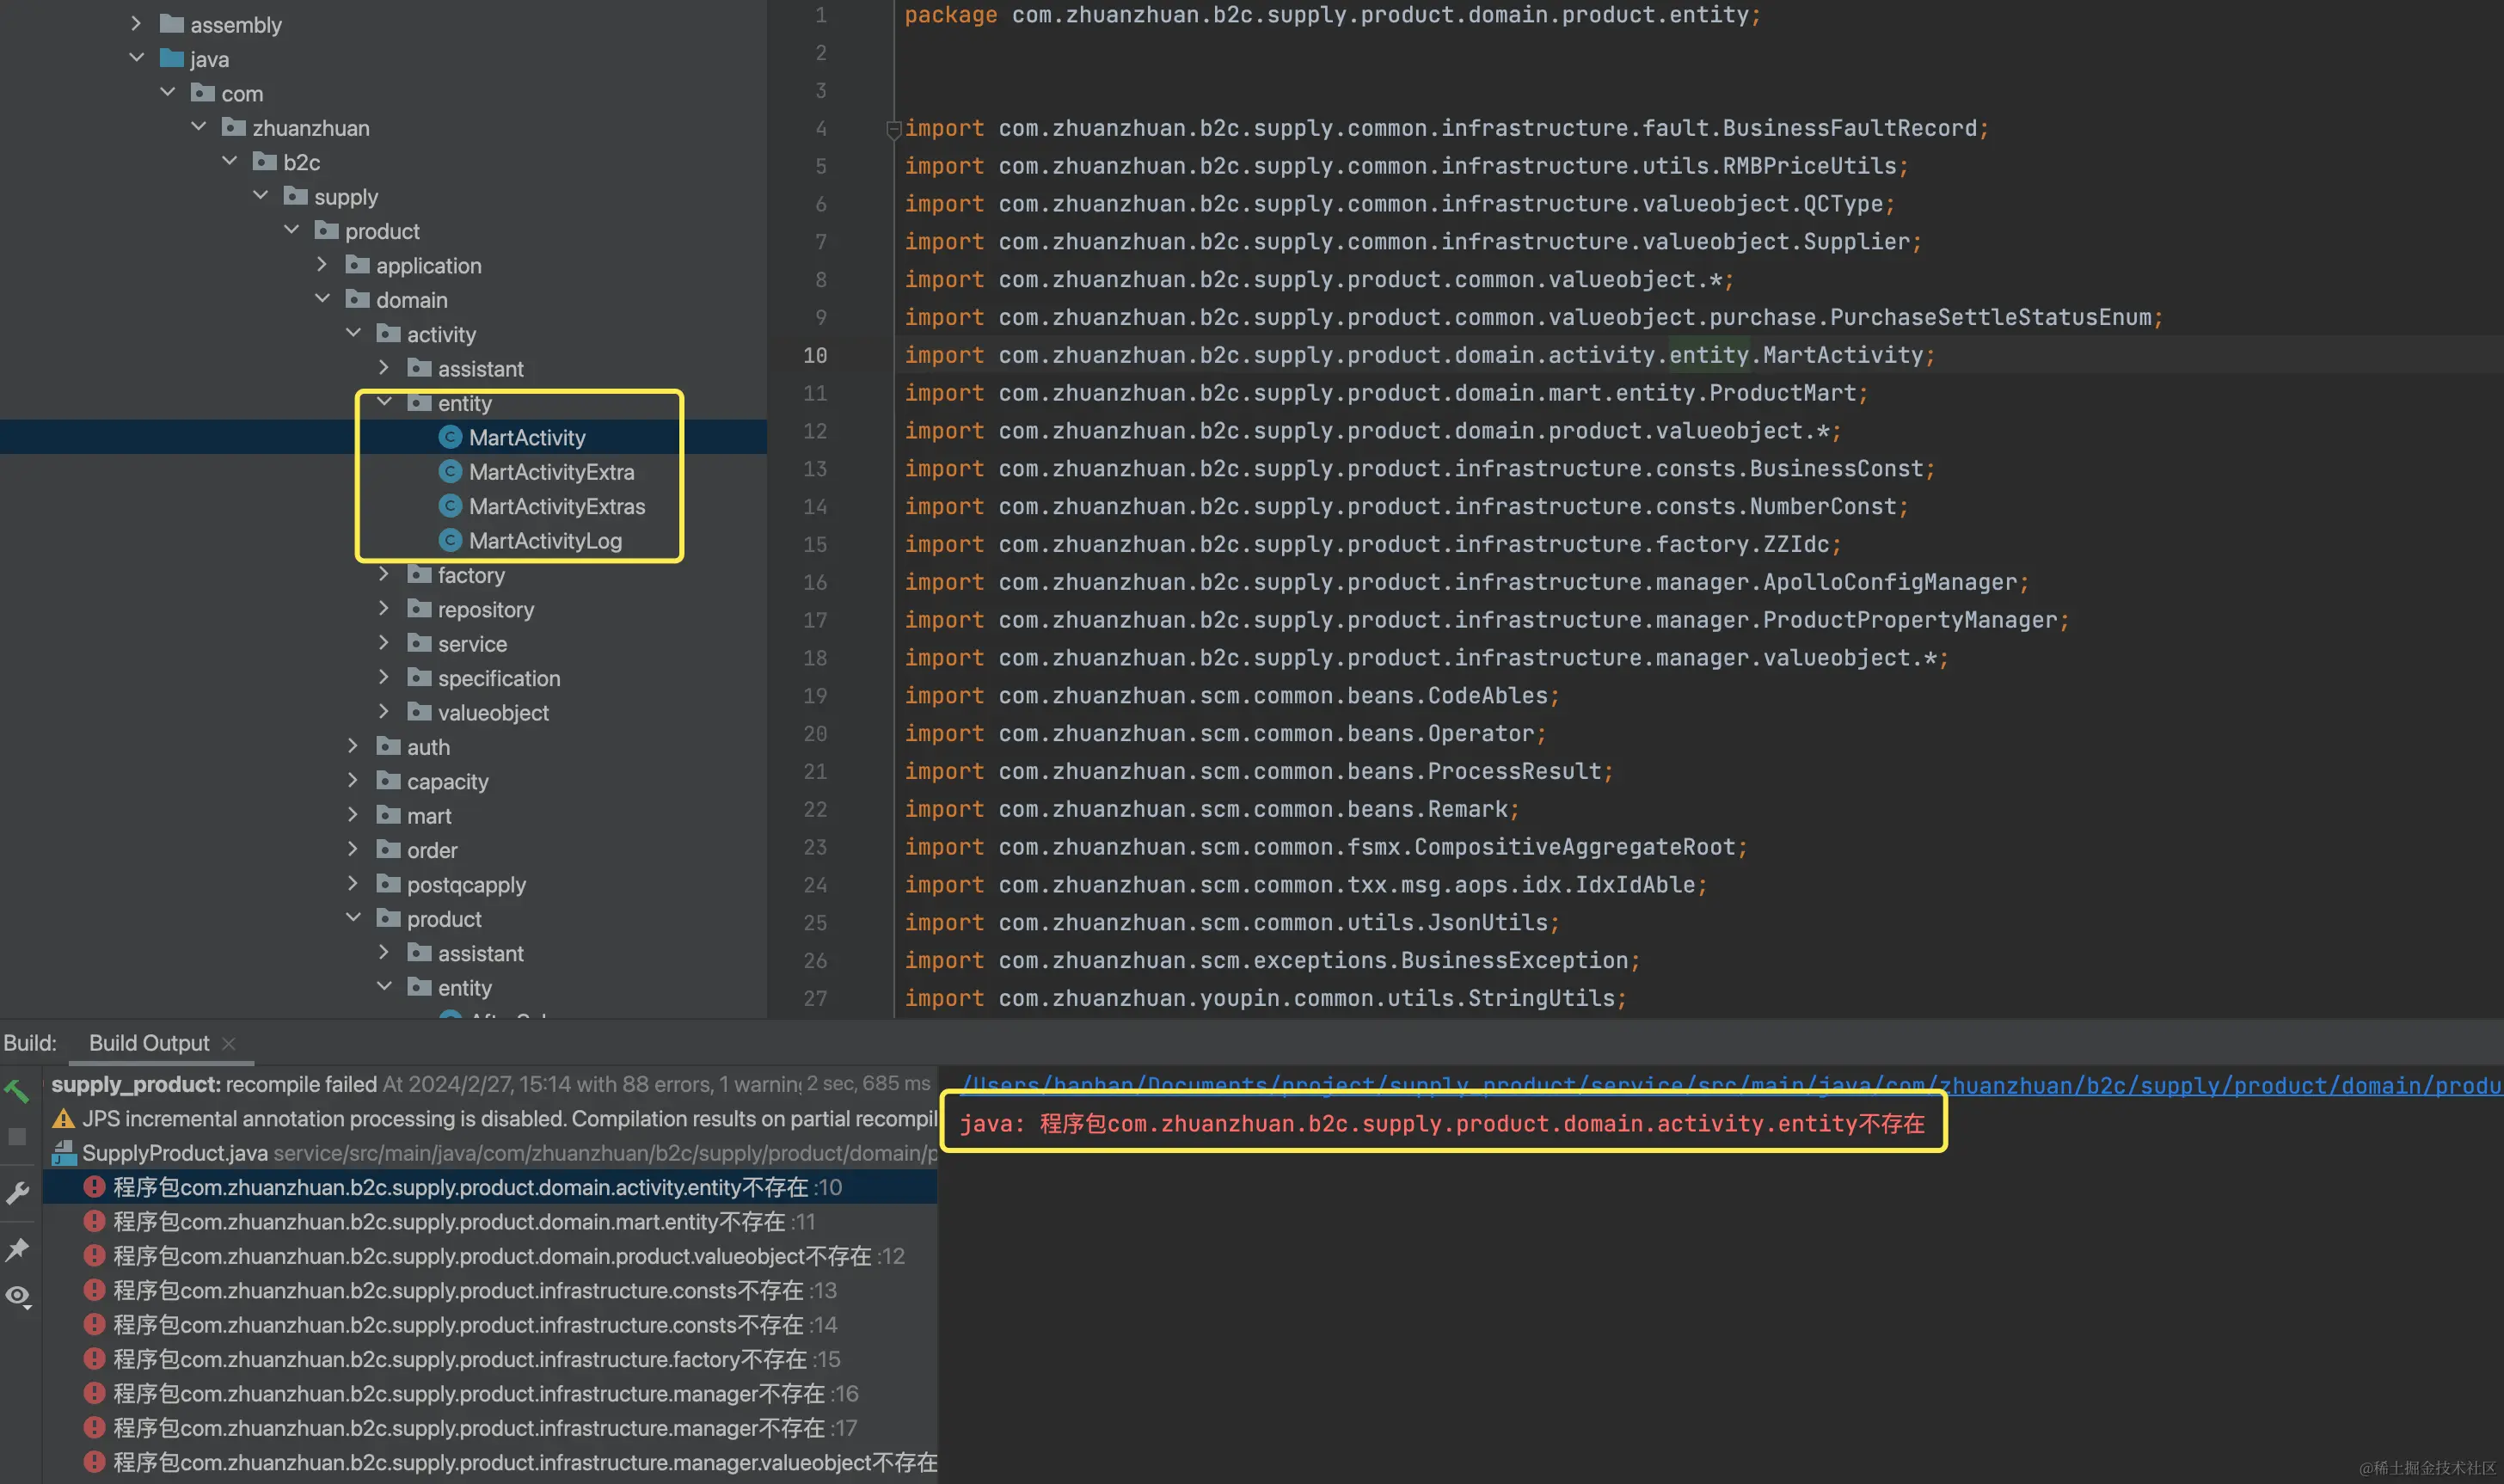The height and width of the screenshot is (1484, 2504).
Task: Collapse the zhuanzhuan package
Action: [199, 127]
